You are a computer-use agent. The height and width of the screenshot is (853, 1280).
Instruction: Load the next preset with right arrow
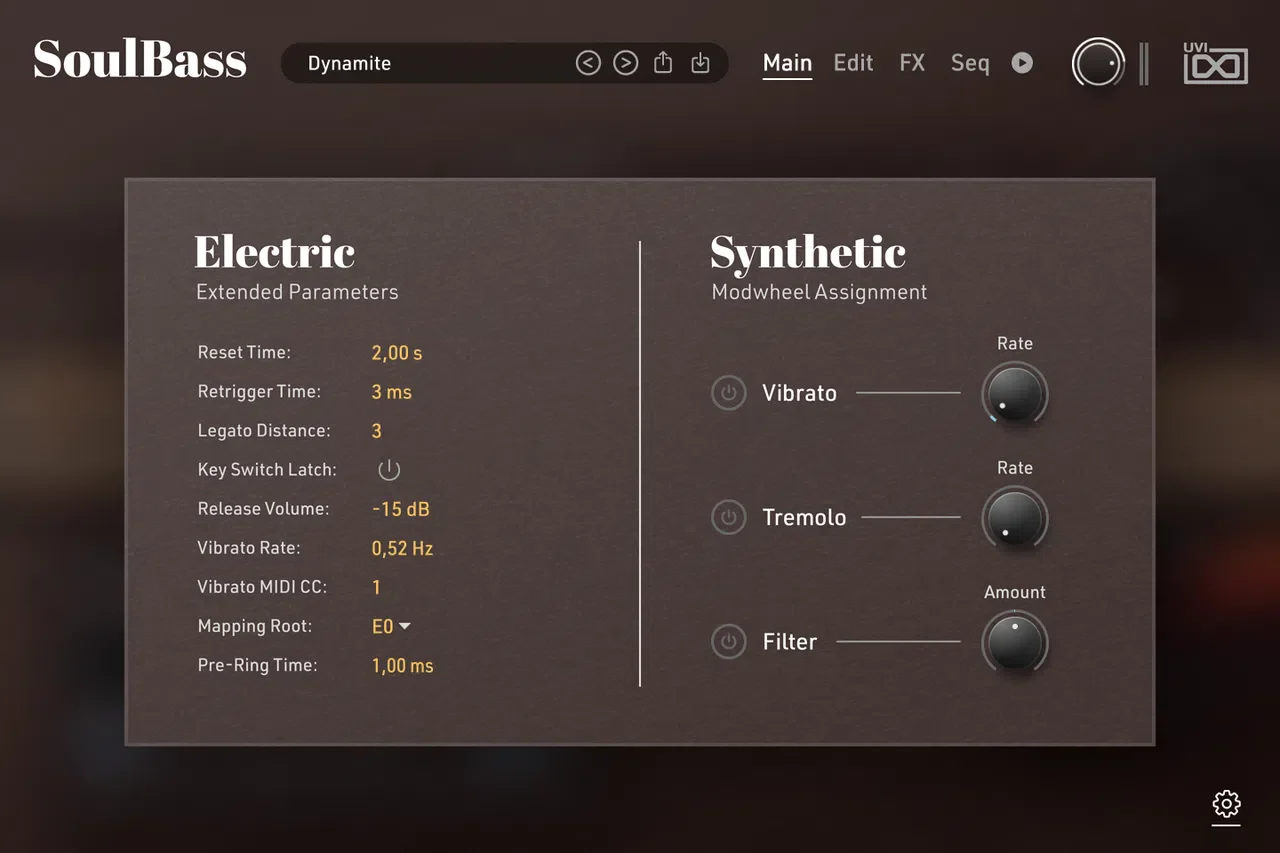(x=625, y=63)
